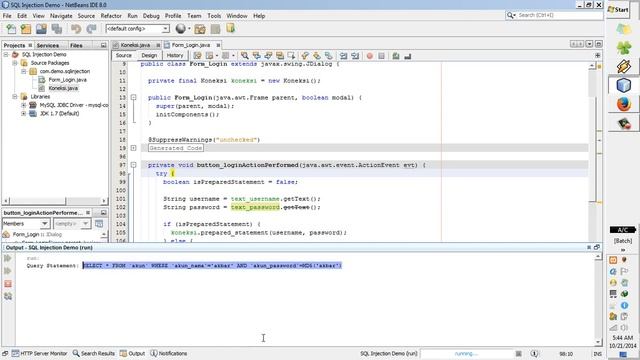Open HTTP Server Monitor in status bar

pos(39,353)
